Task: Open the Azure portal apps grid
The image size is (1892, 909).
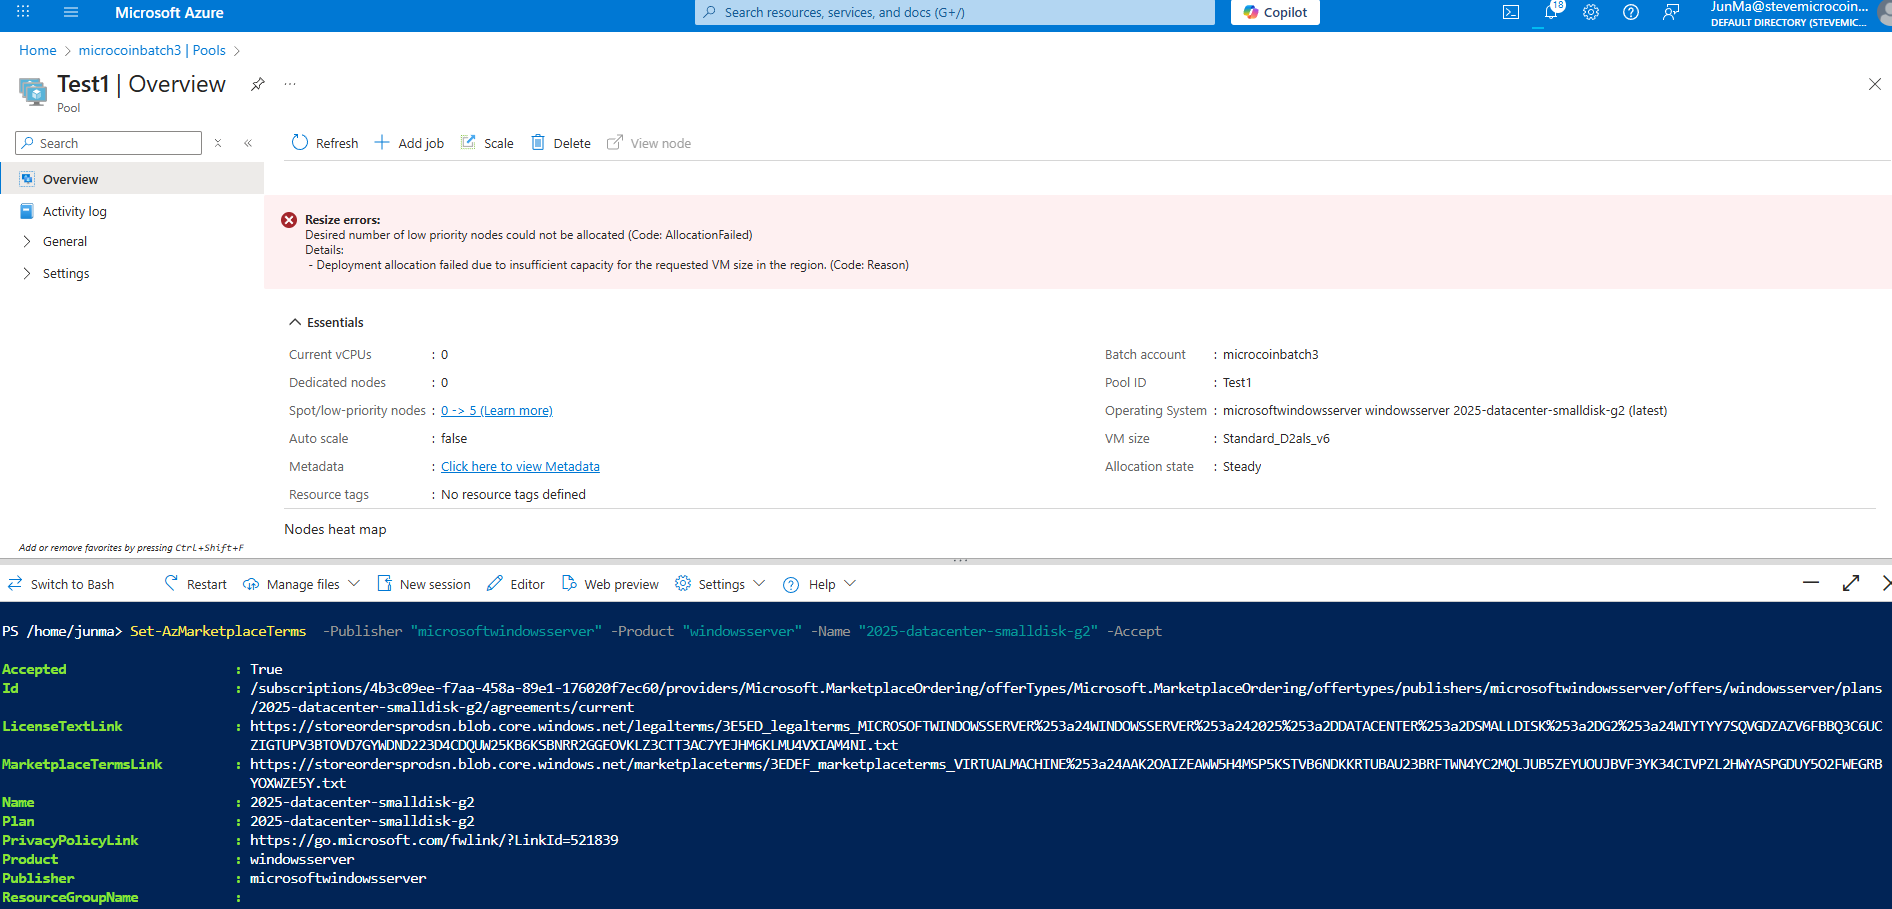Action: coord(23,12)
